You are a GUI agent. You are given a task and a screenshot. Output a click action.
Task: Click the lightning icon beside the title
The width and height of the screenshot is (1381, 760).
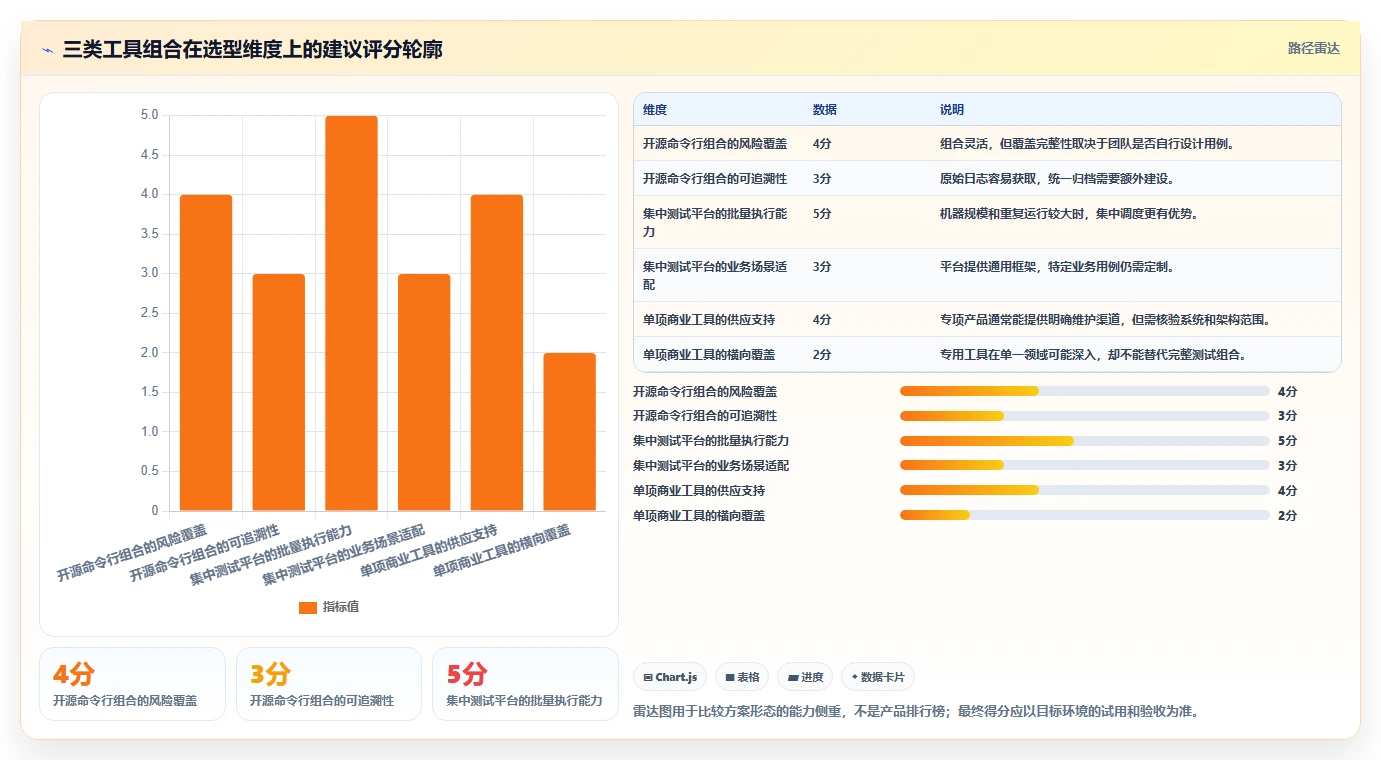[48, 50]
